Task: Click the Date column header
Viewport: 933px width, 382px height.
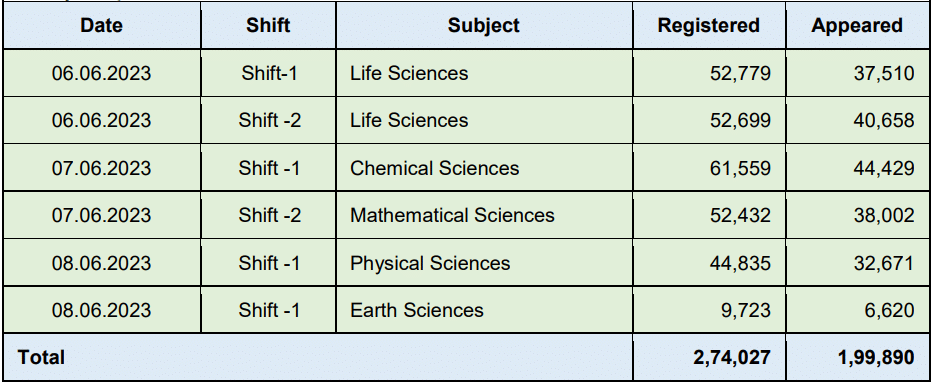Action: pyautogui.click(x=102, y=25)
